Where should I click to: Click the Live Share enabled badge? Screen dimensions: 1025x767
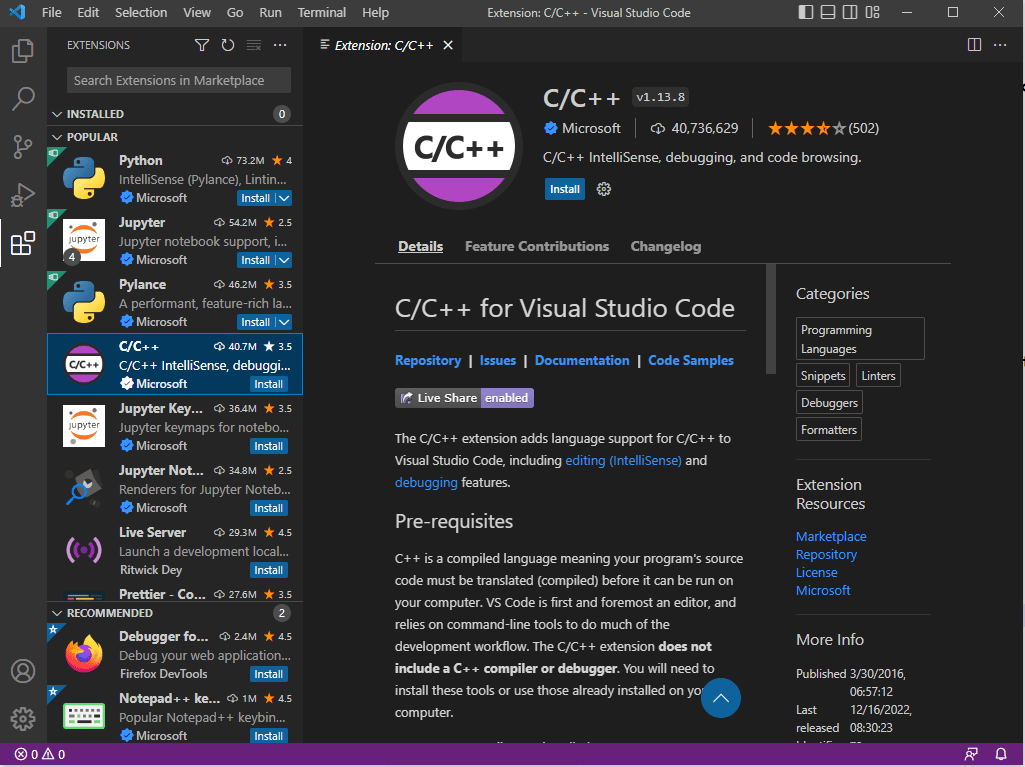point(464,398)
